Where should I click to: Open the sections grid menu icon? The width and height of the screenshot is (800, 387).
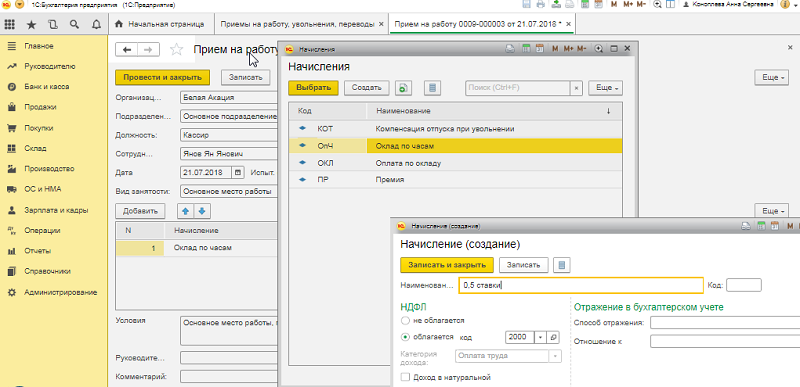(10, 24)
